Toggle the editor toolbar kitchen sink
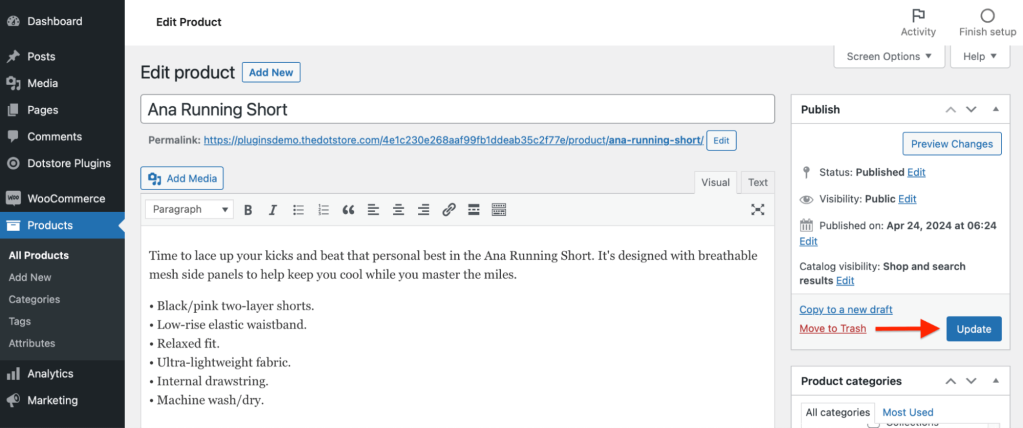 [499, 210]
